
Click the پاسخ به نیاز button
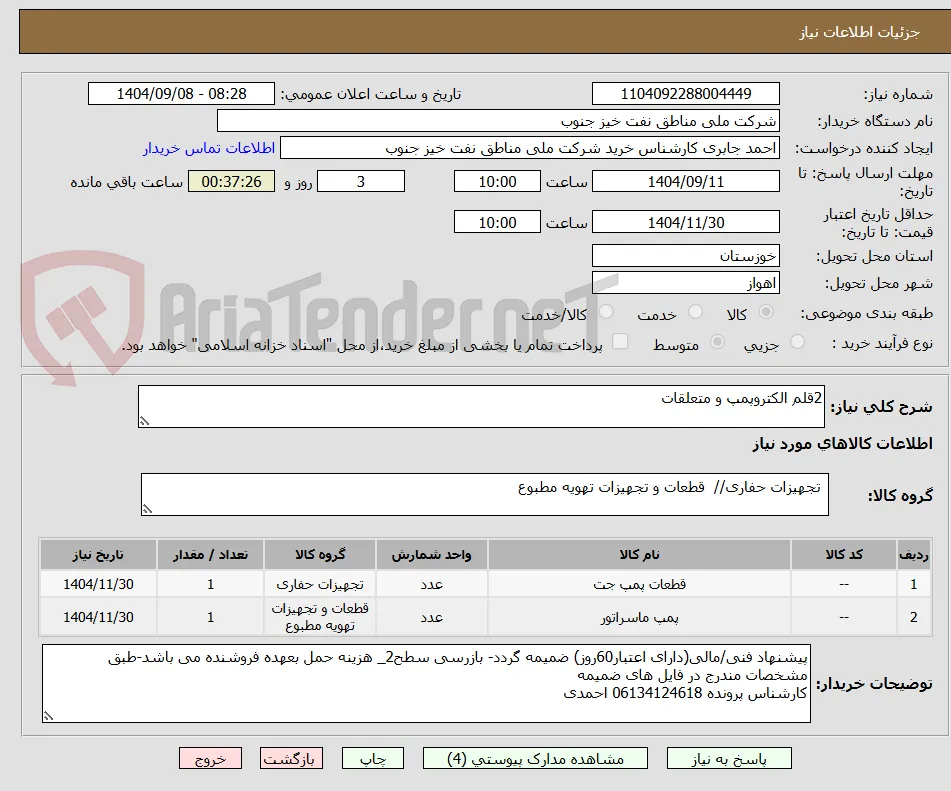729,759
